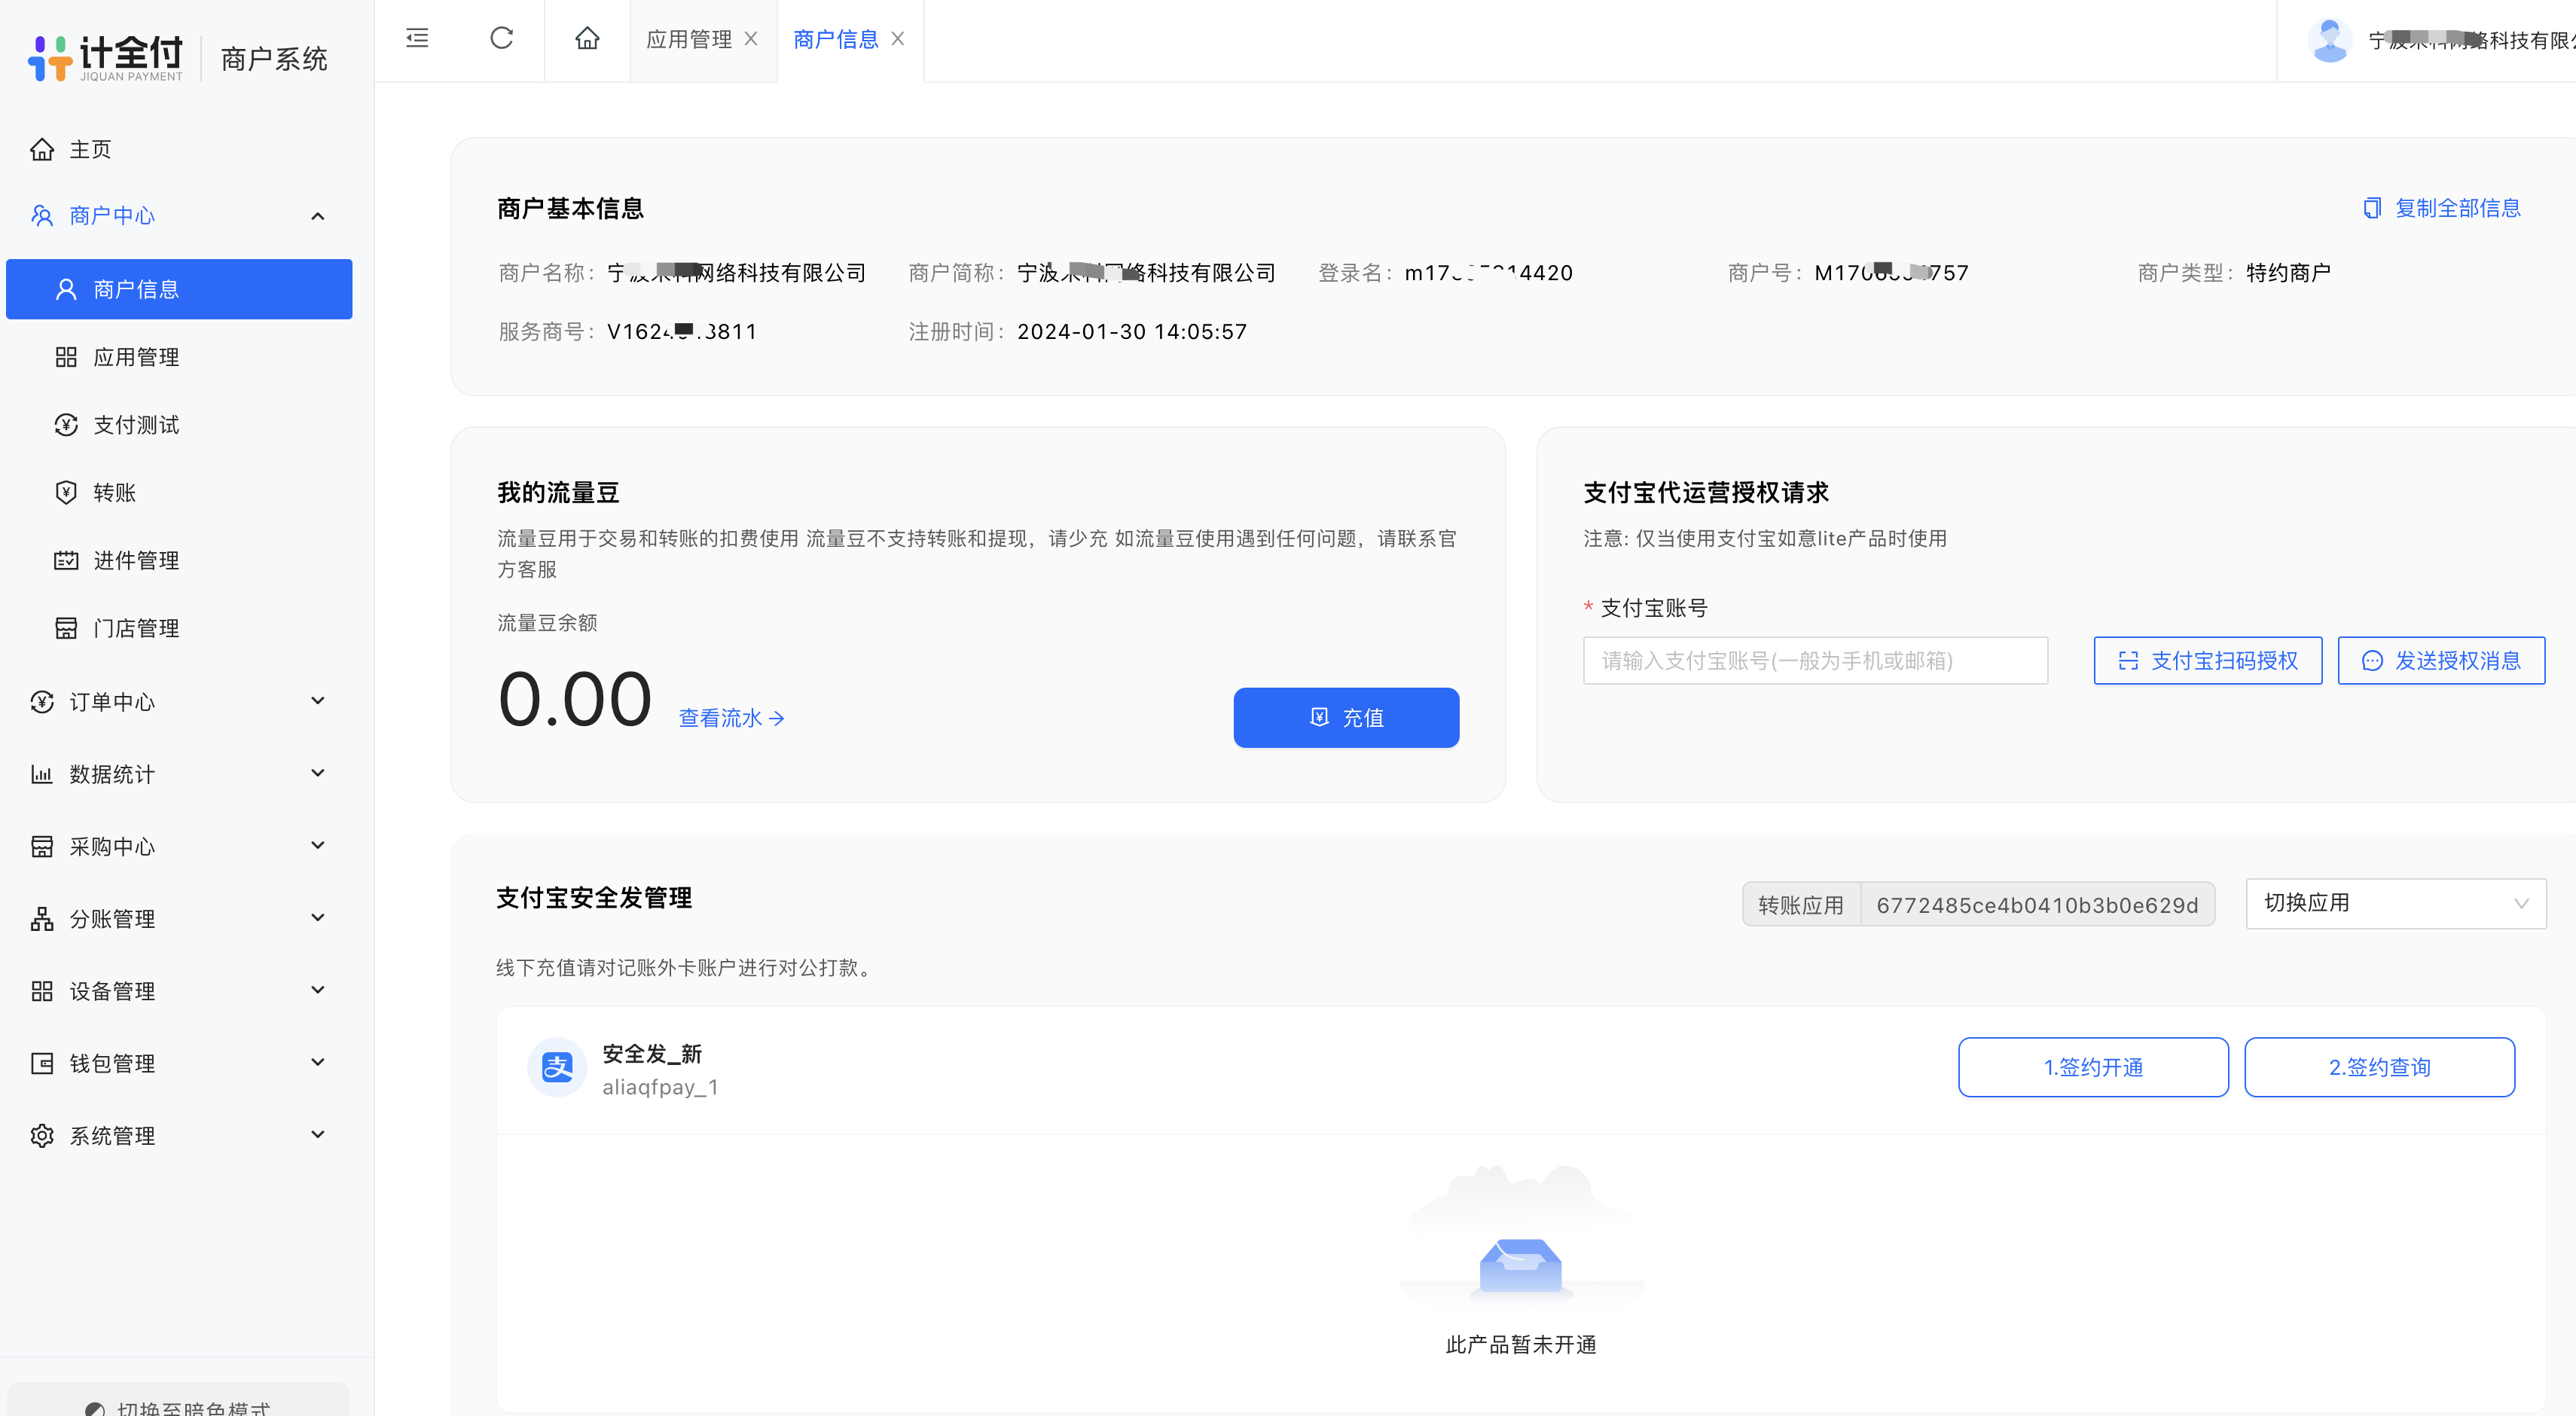
Task: Collapse the 商户中心 menu group
Action: (180, 216)
